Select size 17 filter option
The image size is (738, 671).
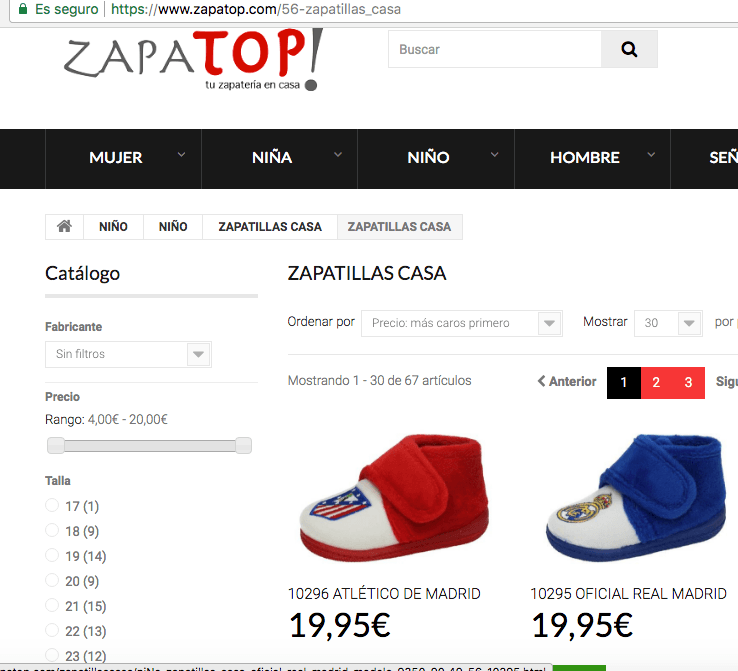[x=52, y=505]
